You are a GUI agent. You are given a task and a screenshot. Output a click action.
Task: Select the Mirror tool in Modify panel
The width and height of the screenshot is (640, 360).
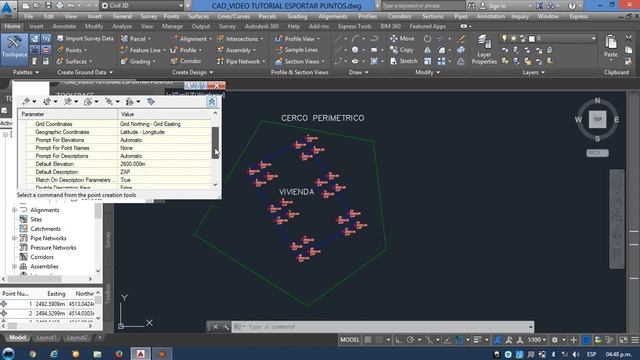[427, 50]
